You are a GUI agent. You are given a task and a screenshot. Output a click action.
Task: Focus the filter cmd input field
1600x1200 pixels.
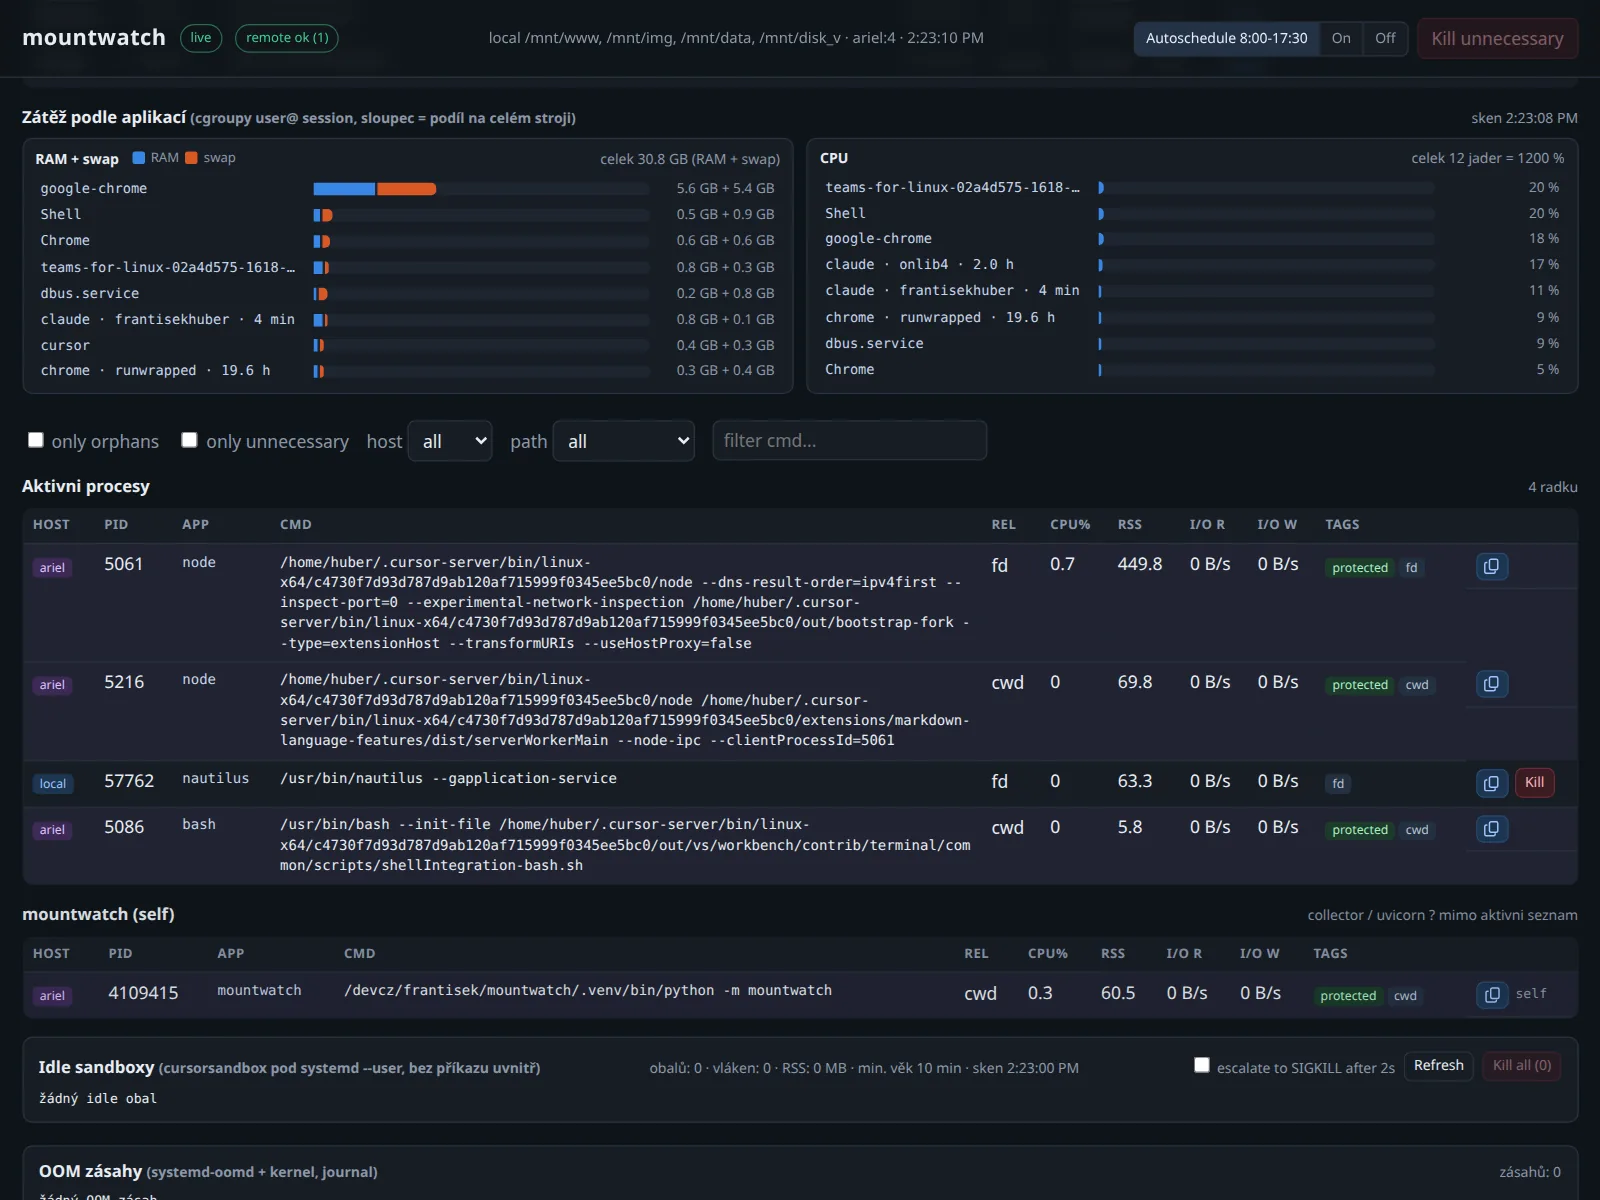(x=849, y=441)
